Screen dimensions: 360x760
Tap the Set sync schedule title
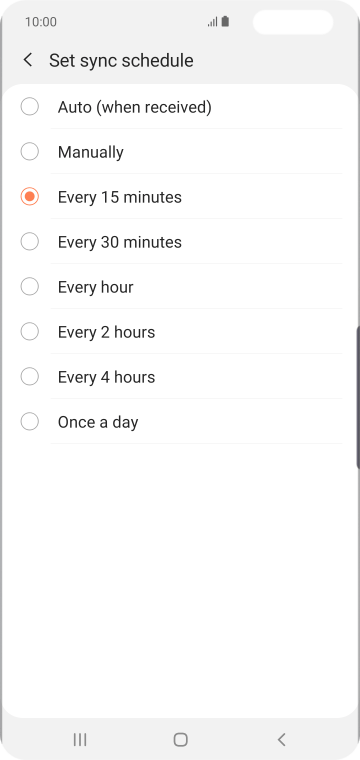(121, 61)
